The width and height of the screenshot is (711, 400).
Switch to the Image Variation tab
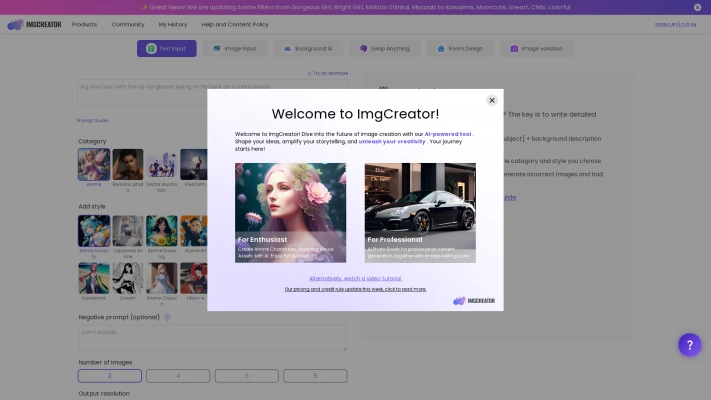point(536,49)
